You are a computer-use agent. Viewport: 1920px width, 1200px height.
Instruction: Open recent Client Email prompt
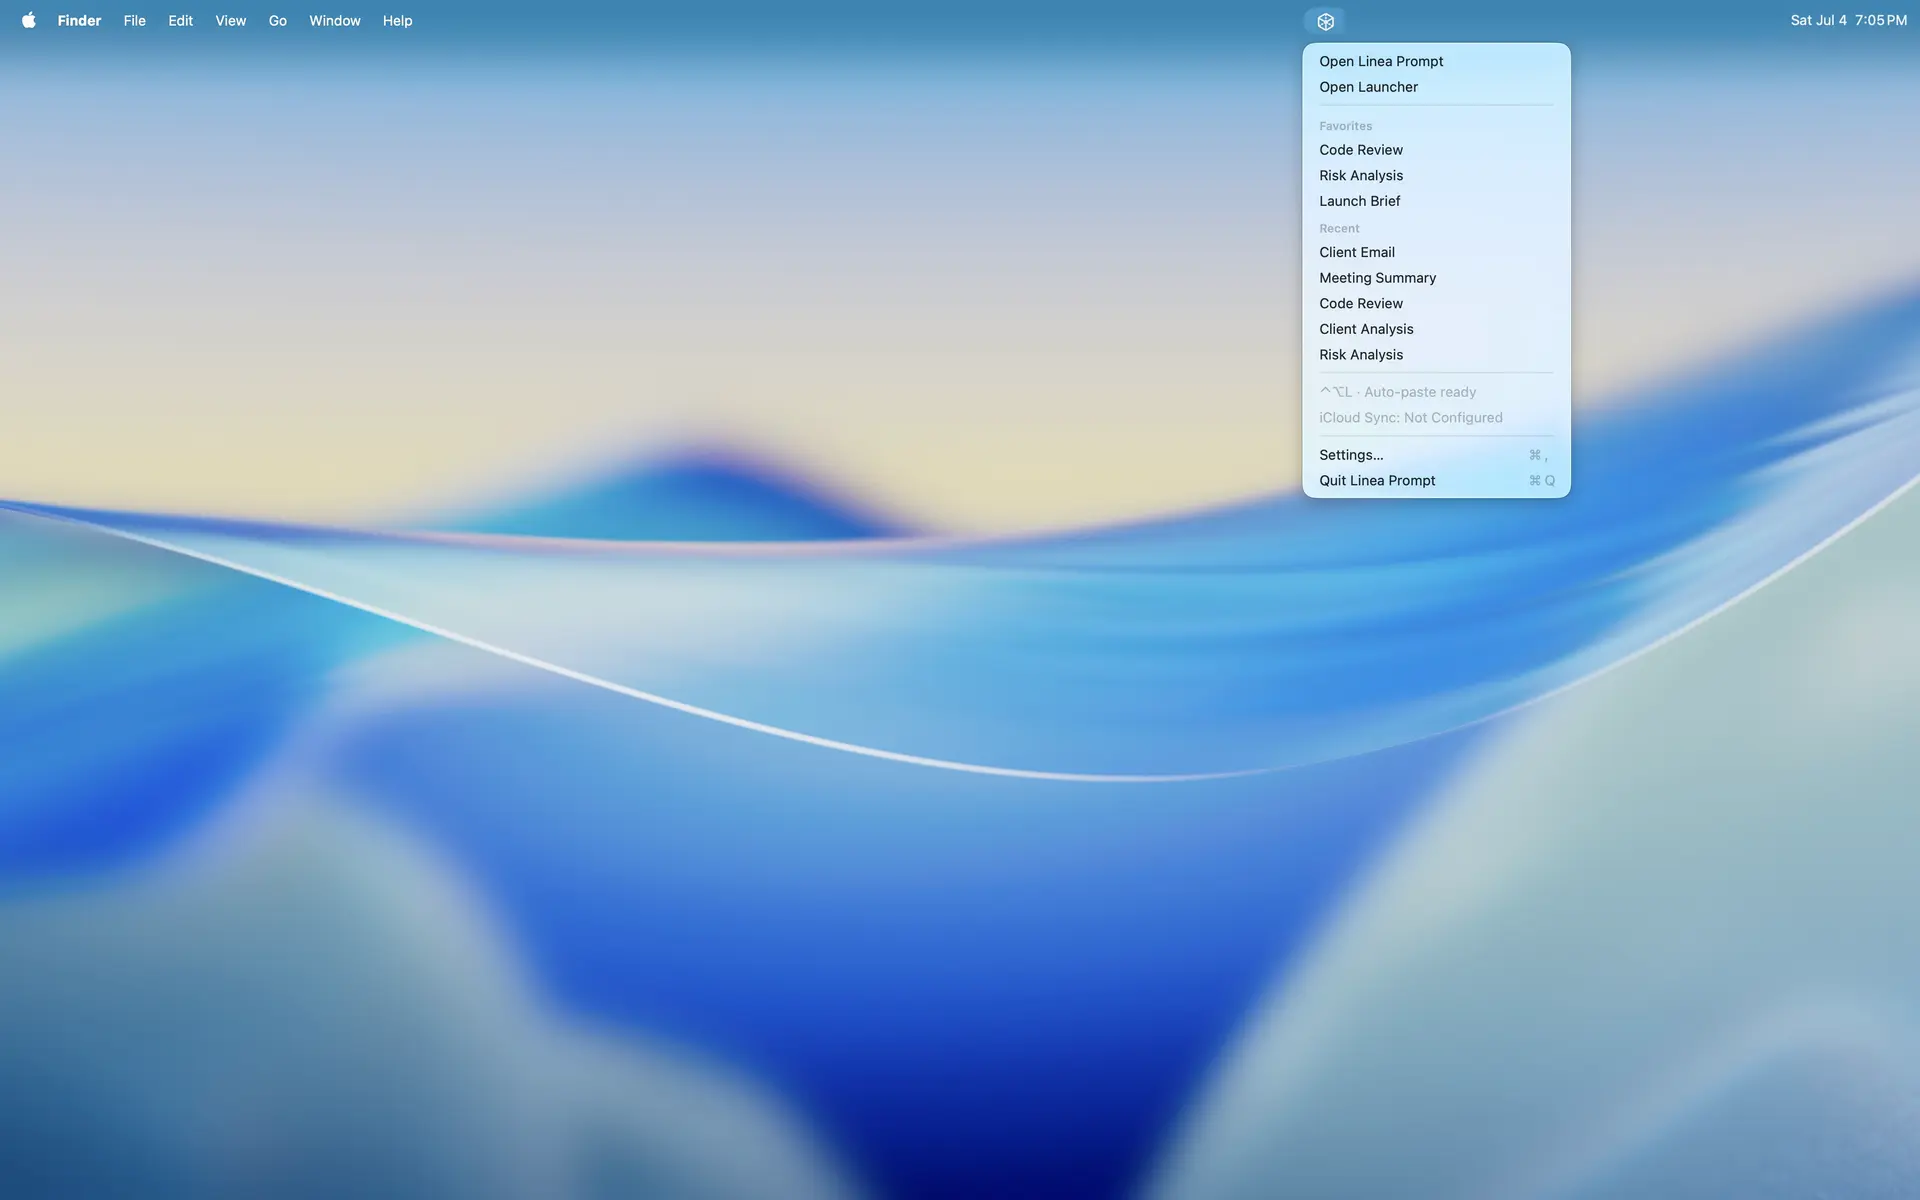click(x=1436, y=252)
